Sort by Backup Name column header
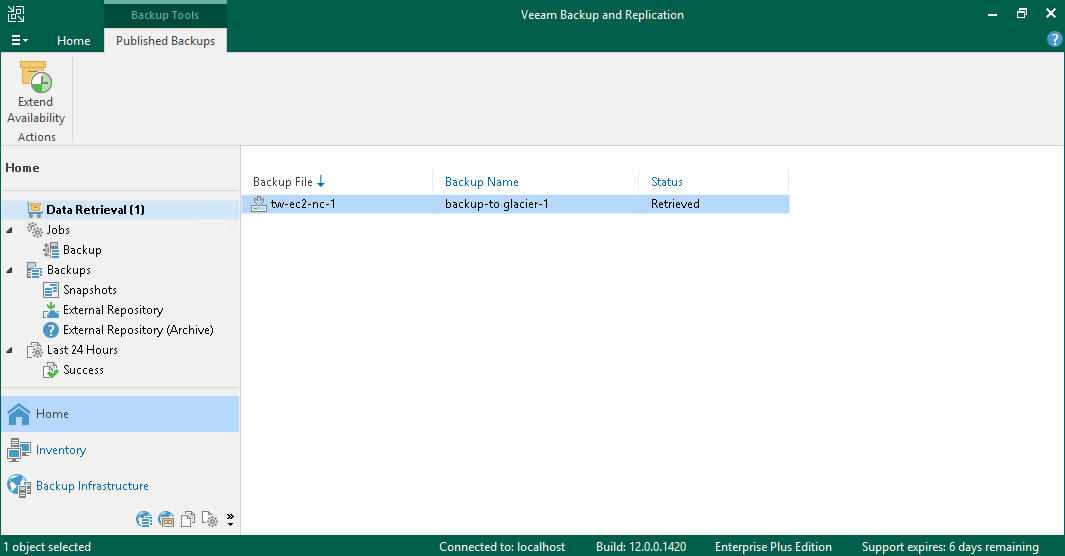Viewport: 1065px width, 556px height. [x=482, y=182]
